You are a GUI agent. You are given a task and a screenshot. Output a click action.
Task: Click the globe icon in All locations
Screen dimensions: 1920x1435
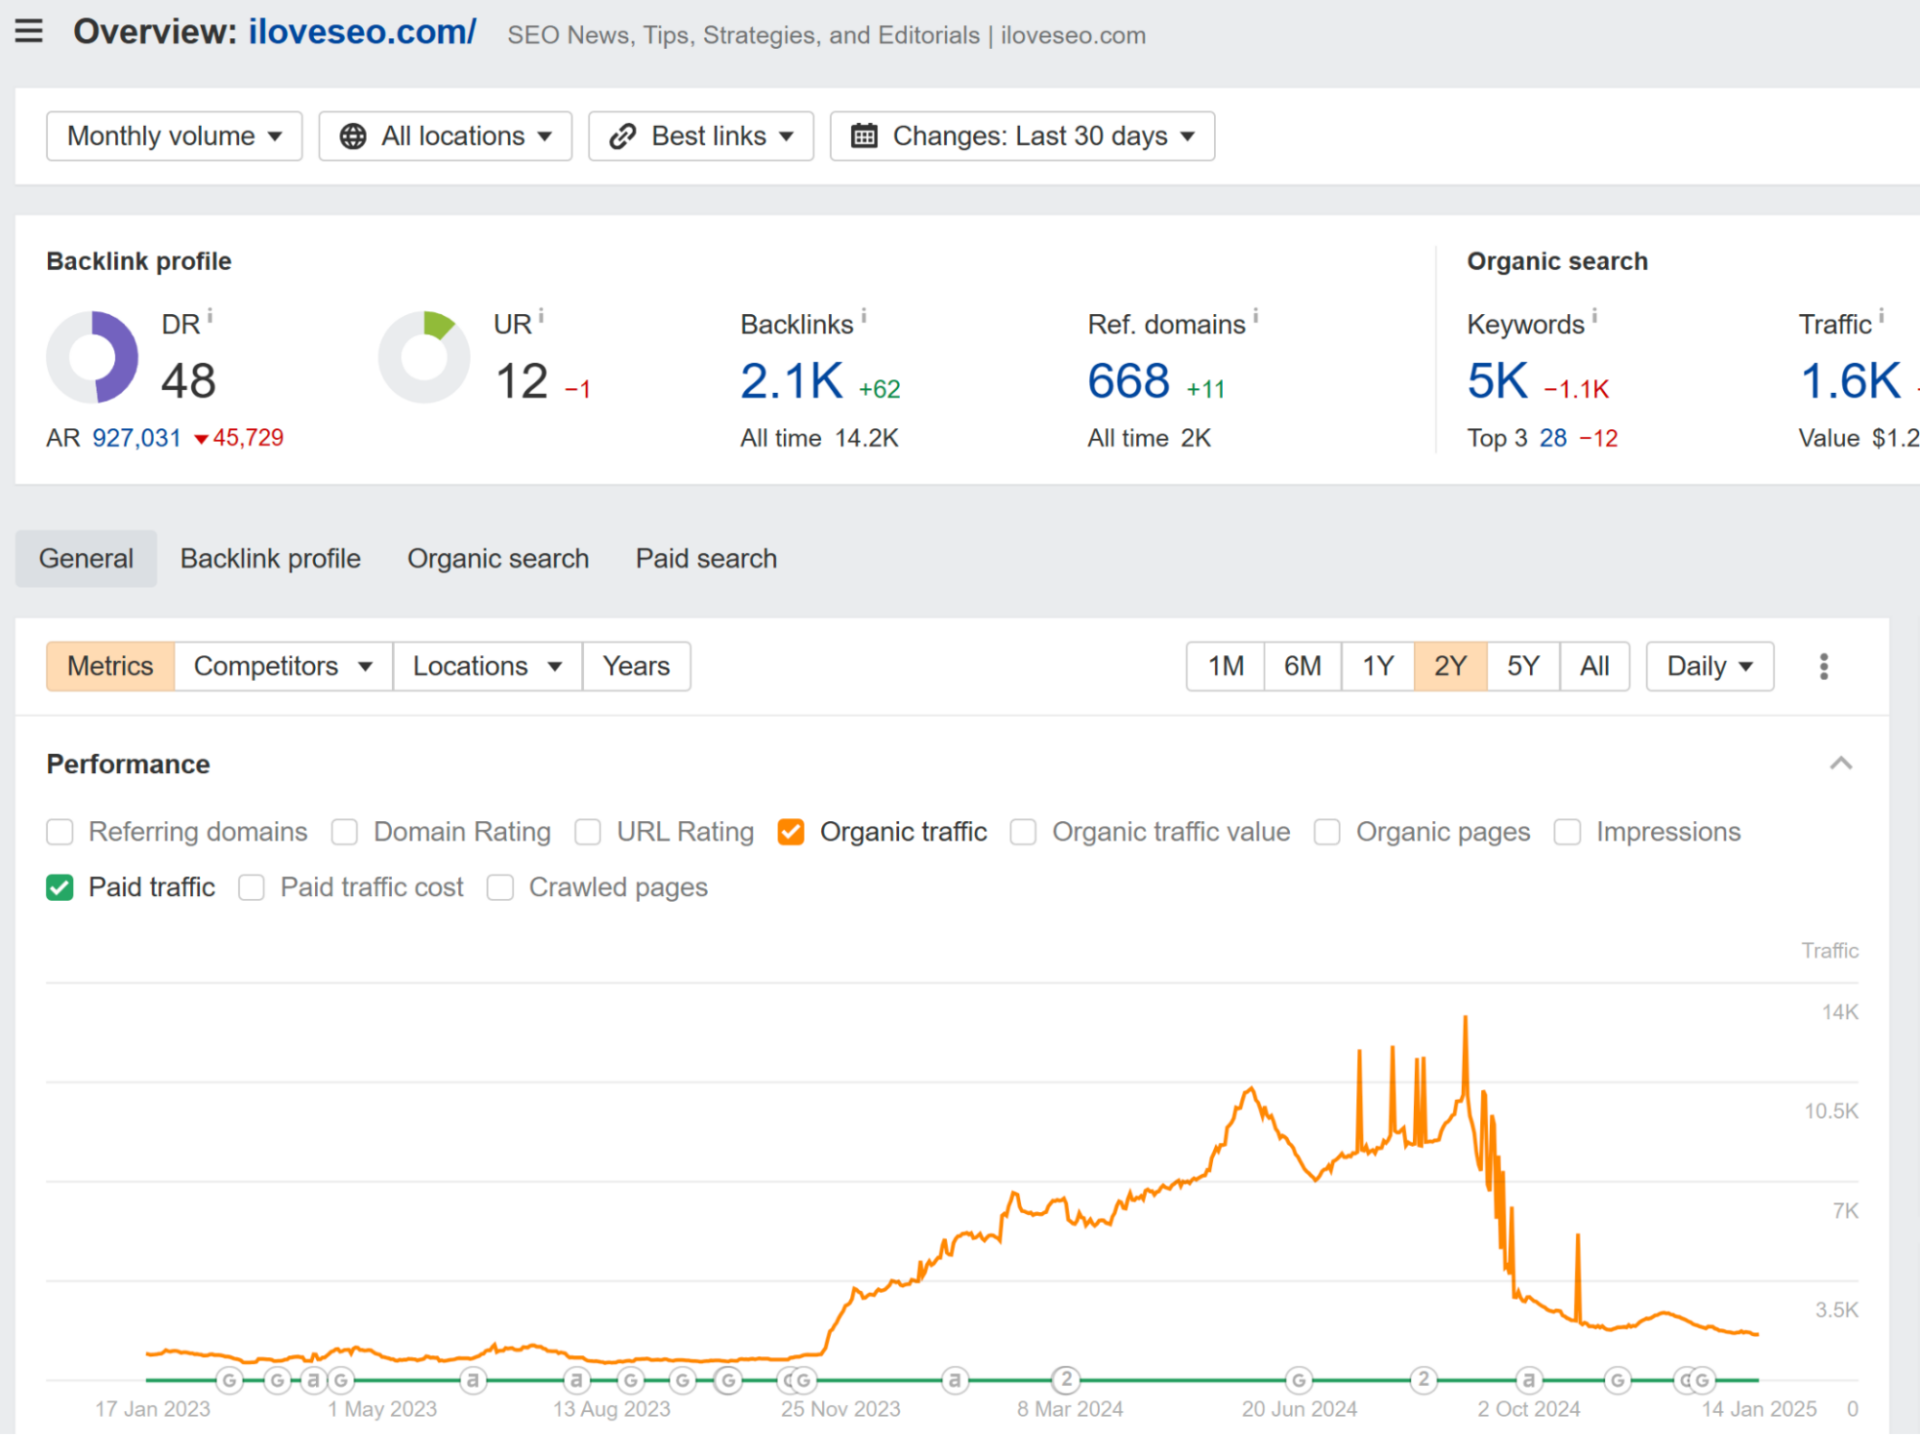353,136
